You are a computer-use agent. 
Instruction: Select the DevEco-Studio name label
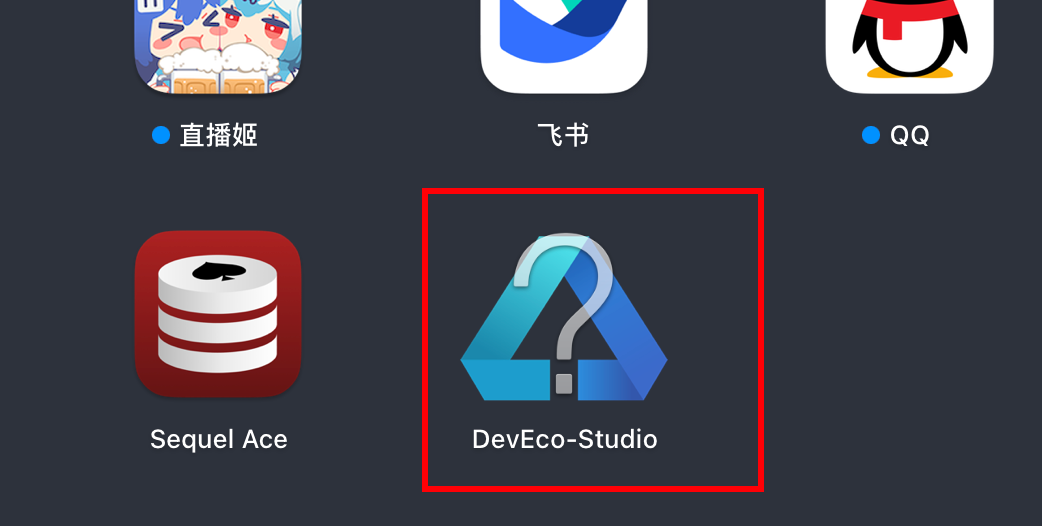(x=564, y=439)
